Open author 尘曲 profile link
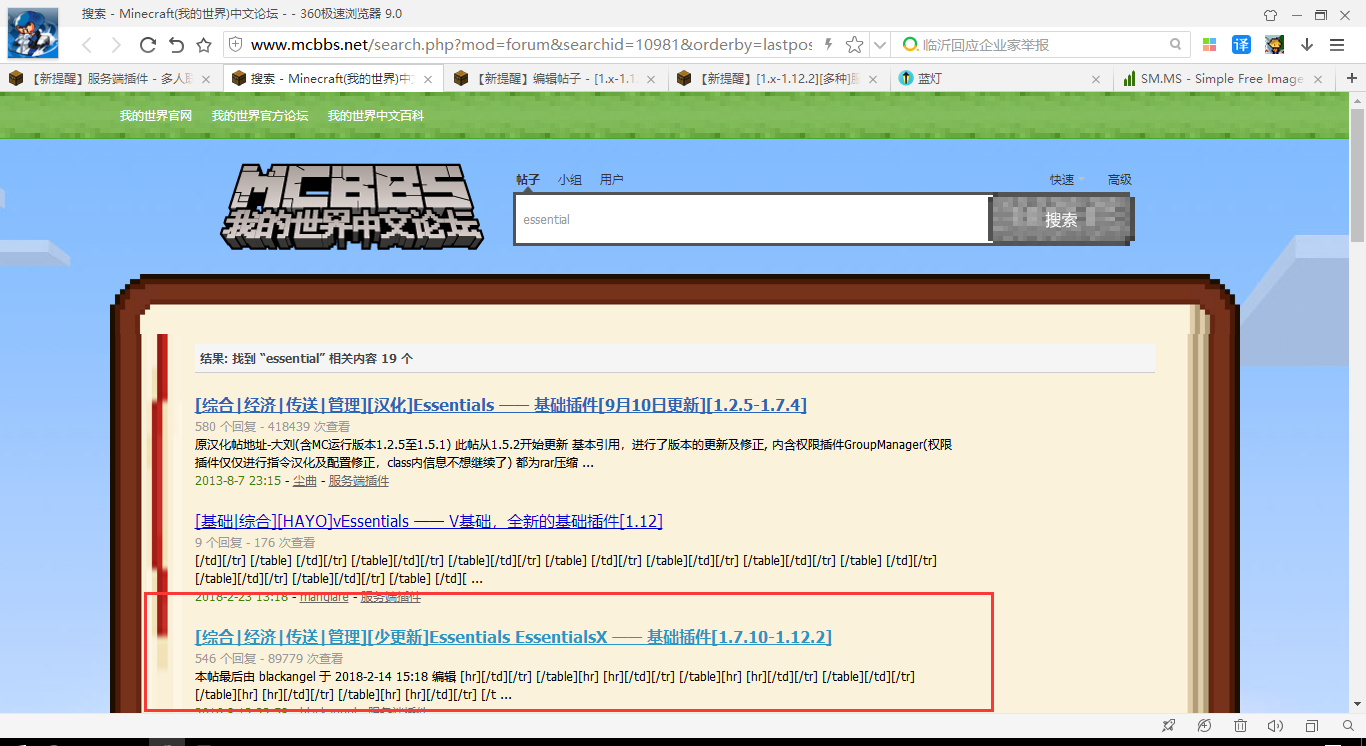 305,481
